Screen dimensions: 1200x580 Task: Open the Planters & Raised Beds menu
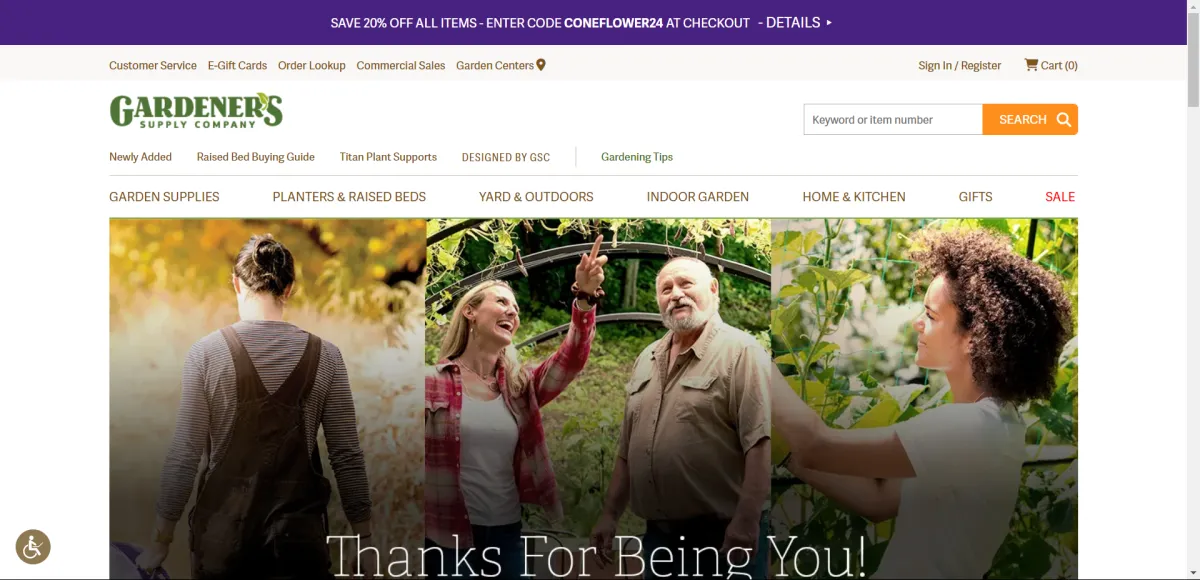[x=349, y=197]
